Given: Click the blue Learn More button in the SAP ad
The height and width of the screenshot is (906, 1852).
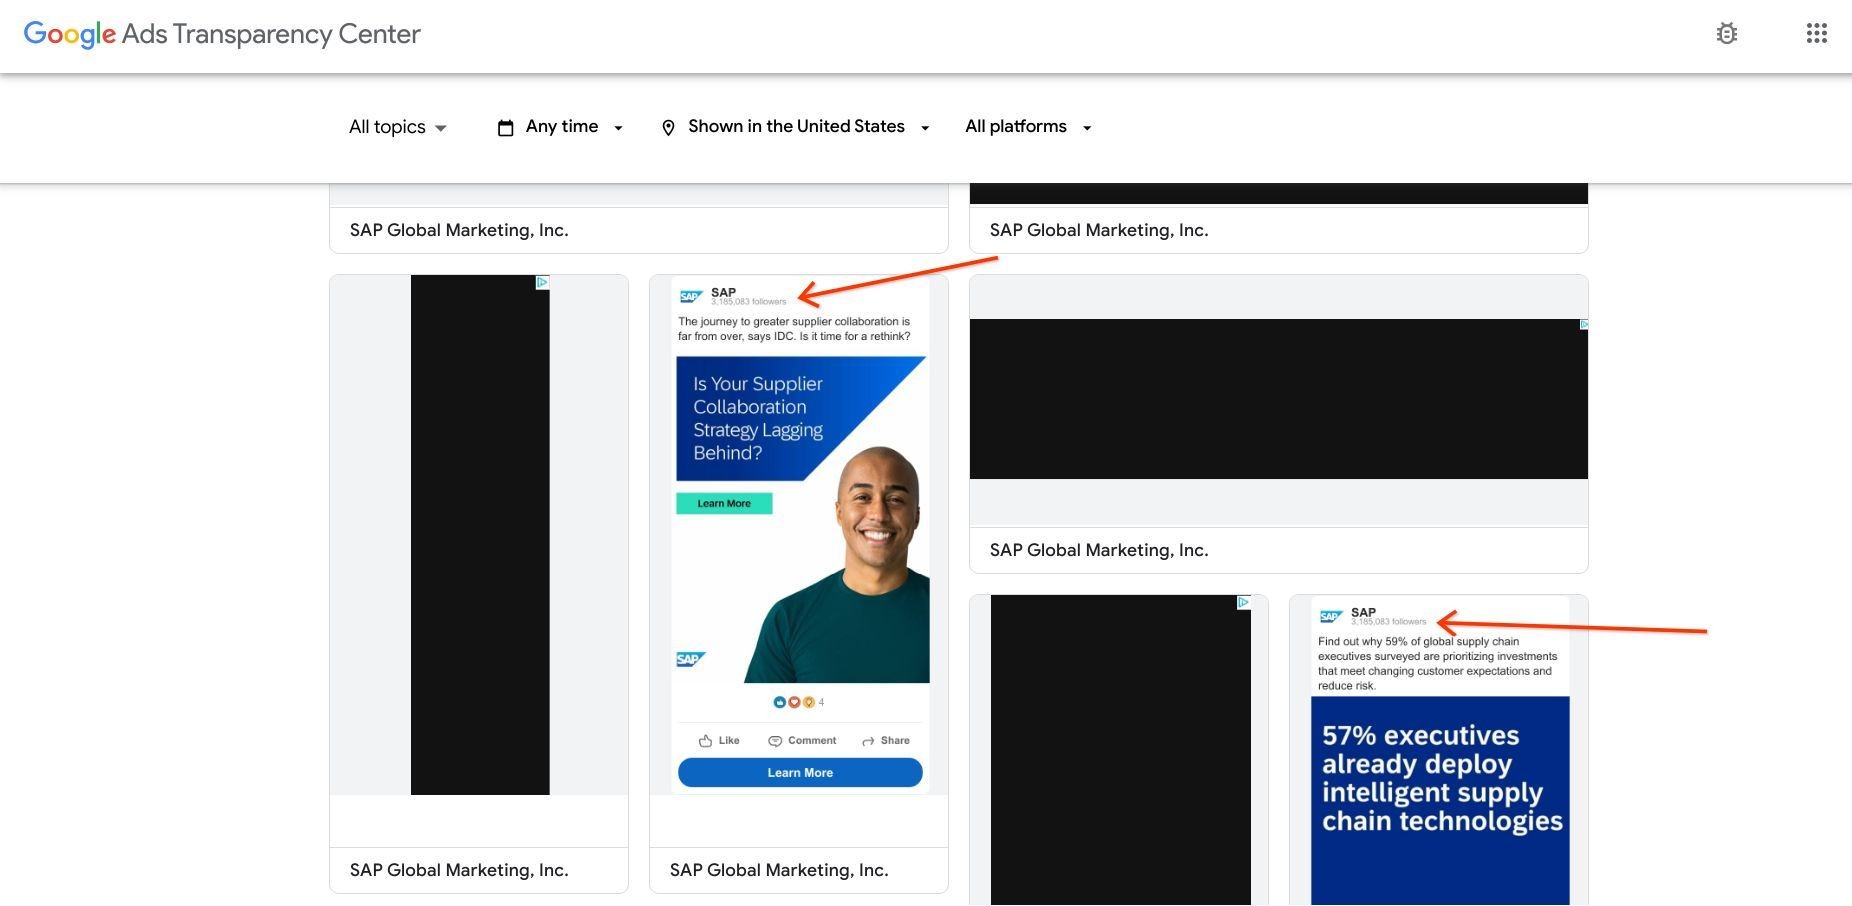Looking at the screenshot, I should [x=800, y=773].
